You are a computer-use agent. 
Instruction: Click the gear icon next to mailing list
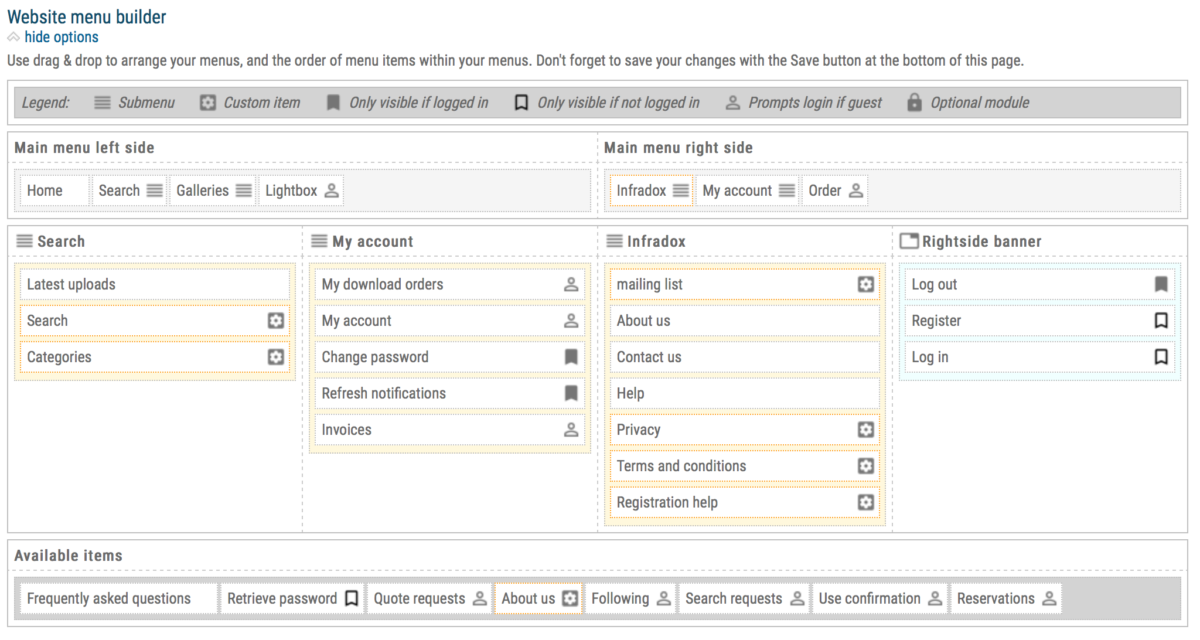pos(866,284)
